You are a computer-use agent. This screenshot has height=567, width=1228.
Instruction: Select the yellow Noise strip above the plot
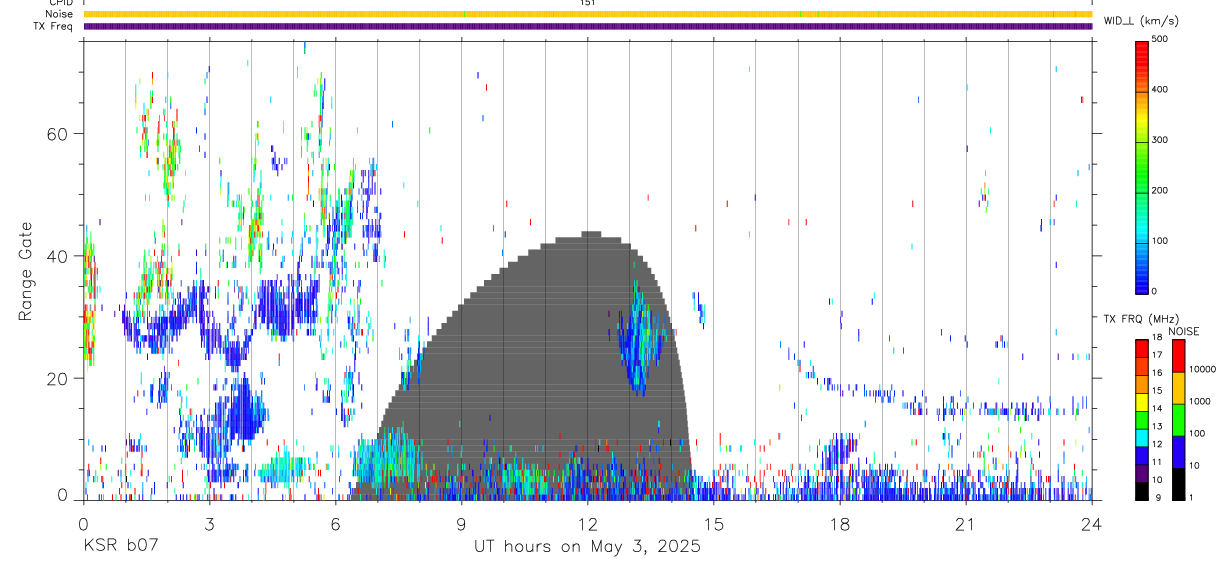(587, 14)
